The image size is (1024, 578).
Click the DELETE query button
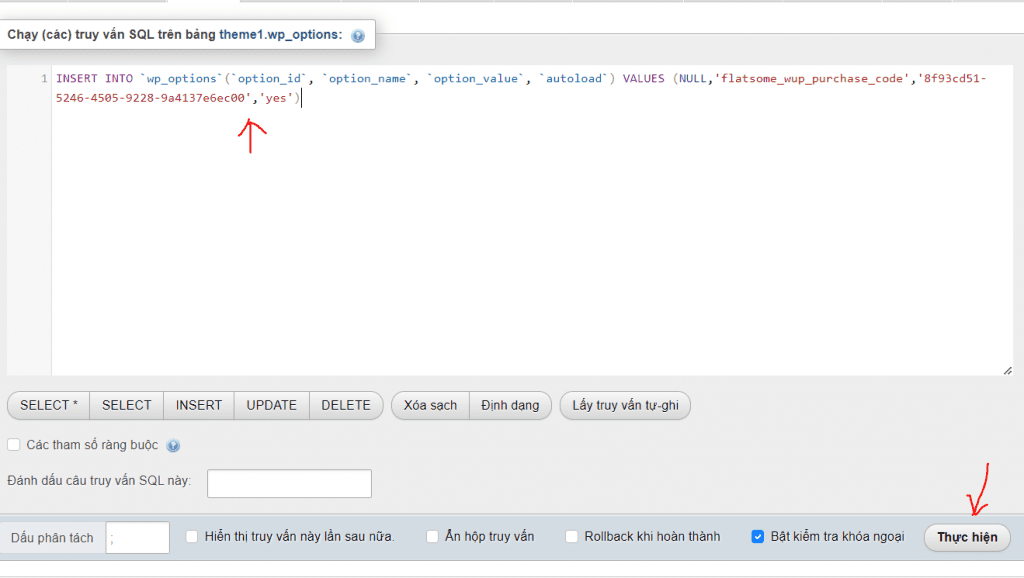[346, 405]
